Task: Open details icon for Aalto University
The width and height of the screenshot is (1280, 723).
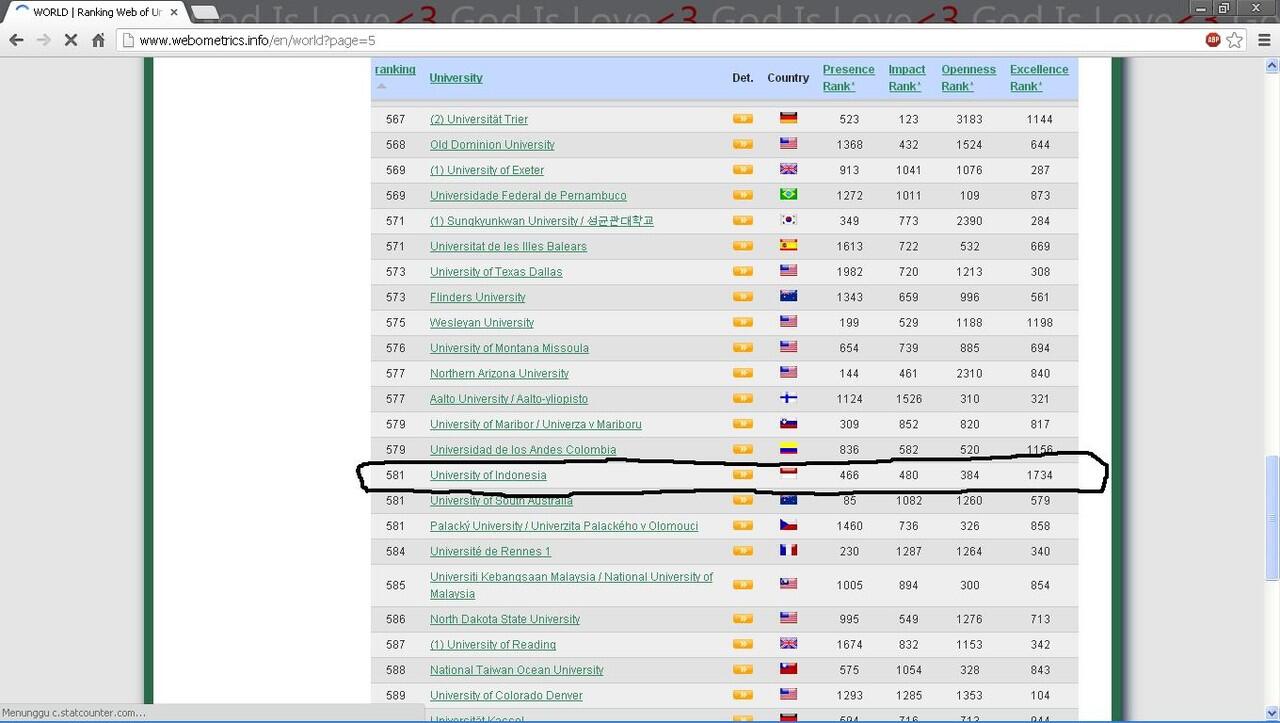Action: coord(742,398)
